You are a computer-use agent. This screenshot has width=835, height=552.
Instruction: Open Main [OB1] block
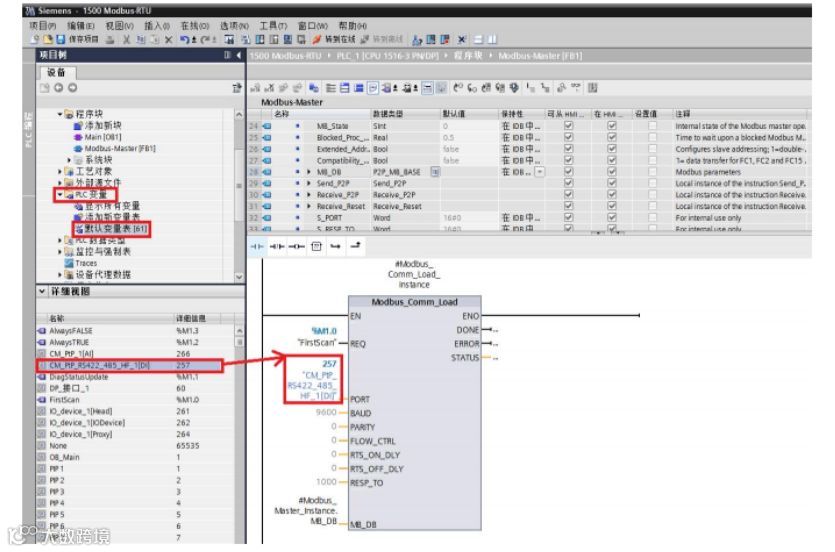pos(102,137)
